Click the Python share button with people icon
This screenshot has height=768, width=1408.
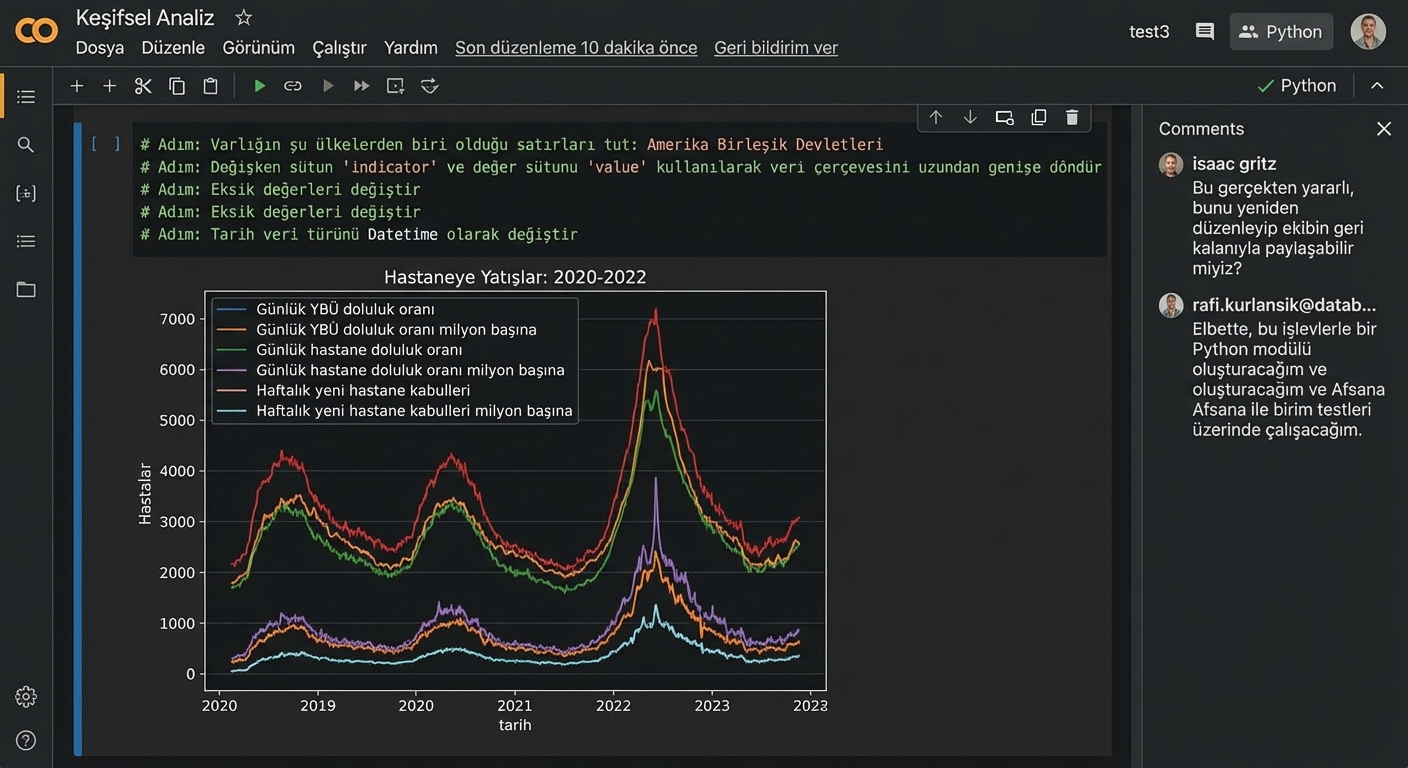coord(1281,32)
